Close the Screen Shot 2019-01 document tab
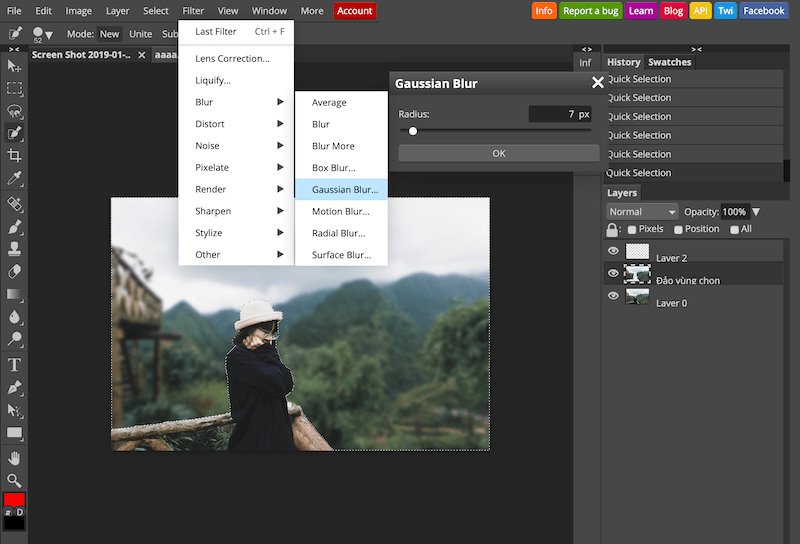The image size is (800, 544). point(142,55)
